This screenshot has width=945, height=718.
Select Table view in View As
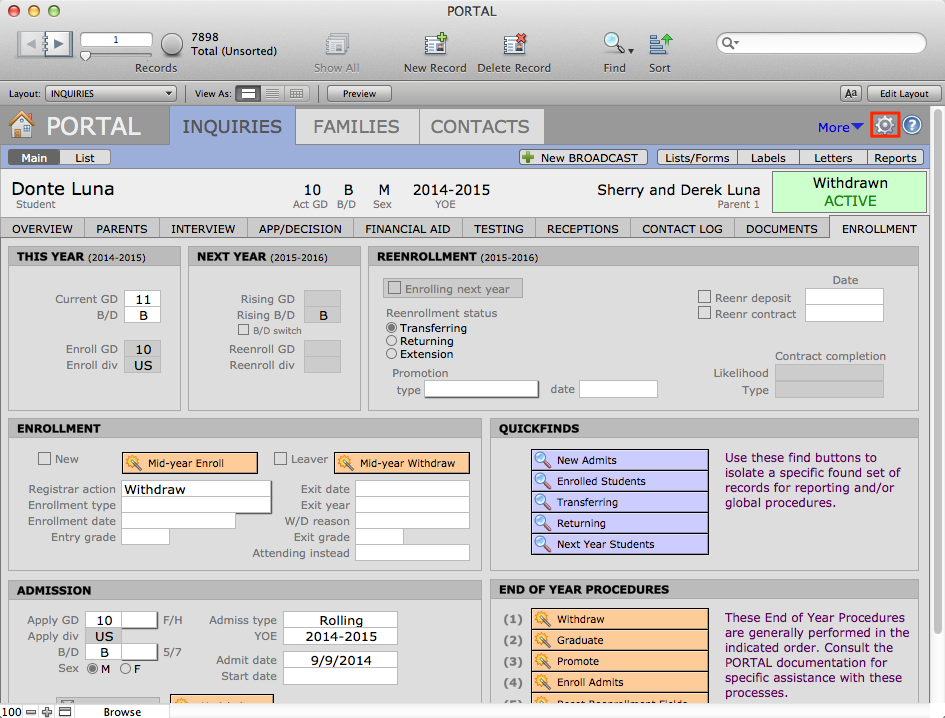297,93
